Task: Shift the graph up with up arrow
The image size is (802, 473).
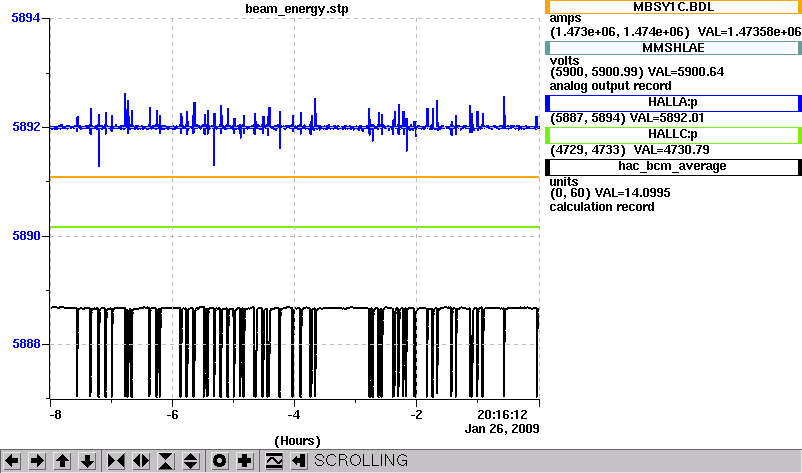Action: pyautogui.click(x=62, y=461)
